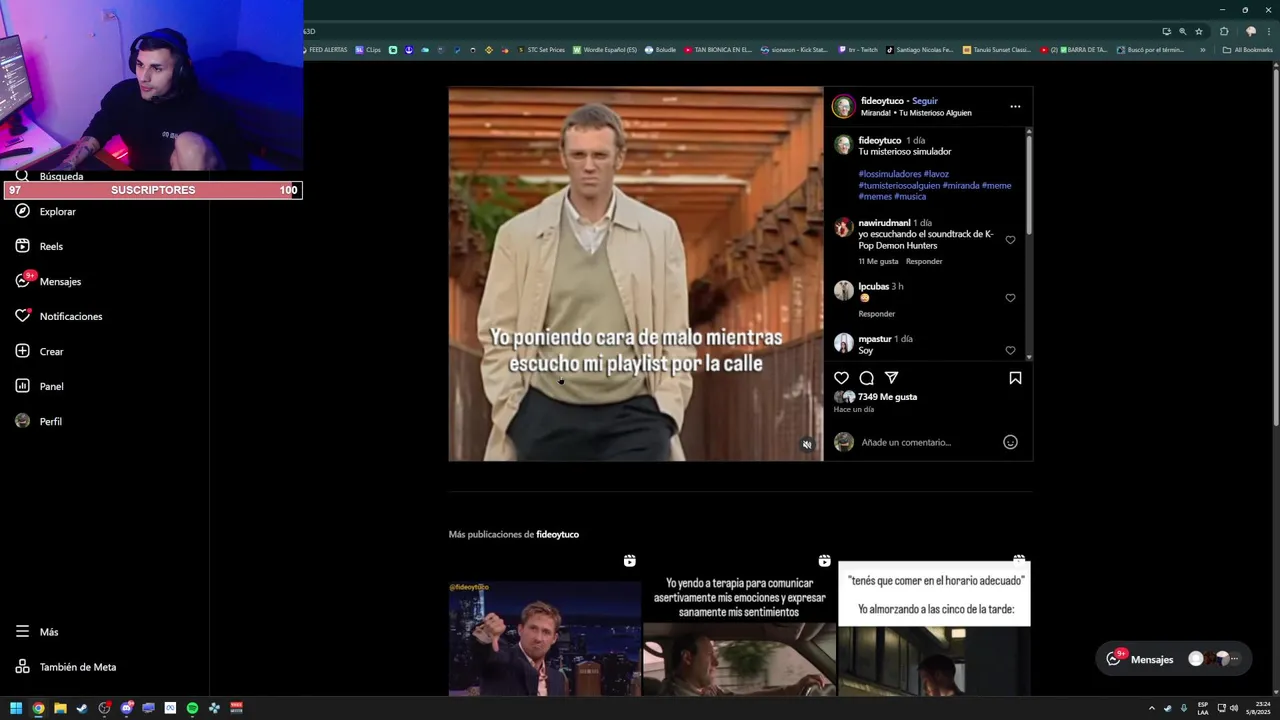
Task: Click the Explorar compass icon
Action: (x=22, y=211)
